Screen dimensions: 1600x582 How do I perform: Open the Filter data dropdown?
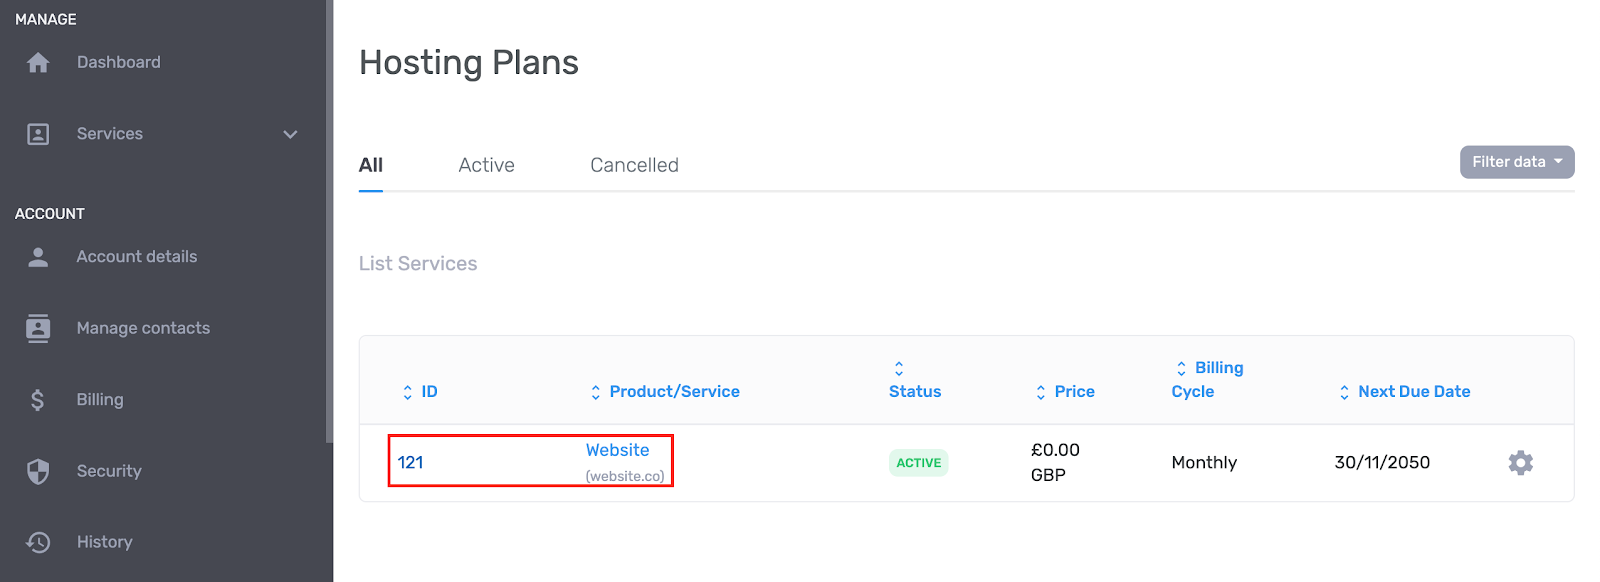1517,162
